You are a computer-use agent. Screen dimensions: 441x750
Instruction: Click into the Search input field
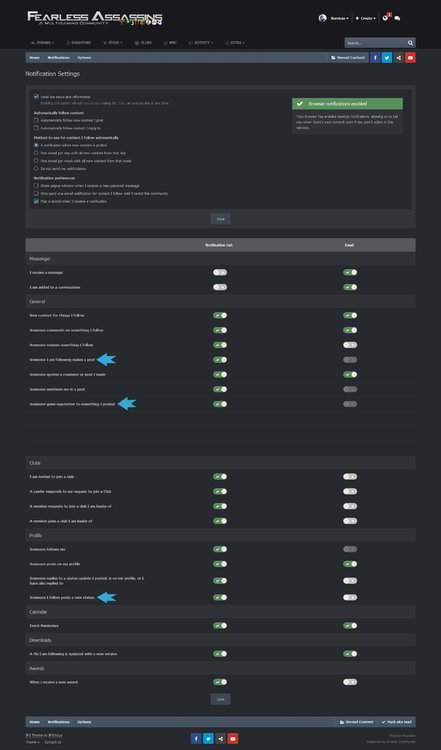375,43
